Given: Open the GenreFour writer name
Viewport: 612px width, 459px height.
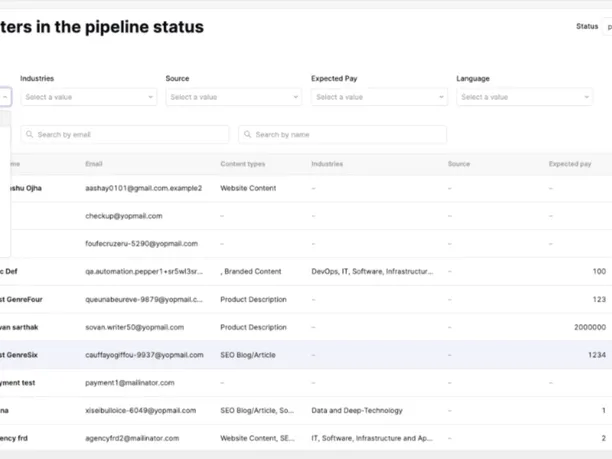Looking at the screenshot, I should pyautogui.click(x=21, y=299).
